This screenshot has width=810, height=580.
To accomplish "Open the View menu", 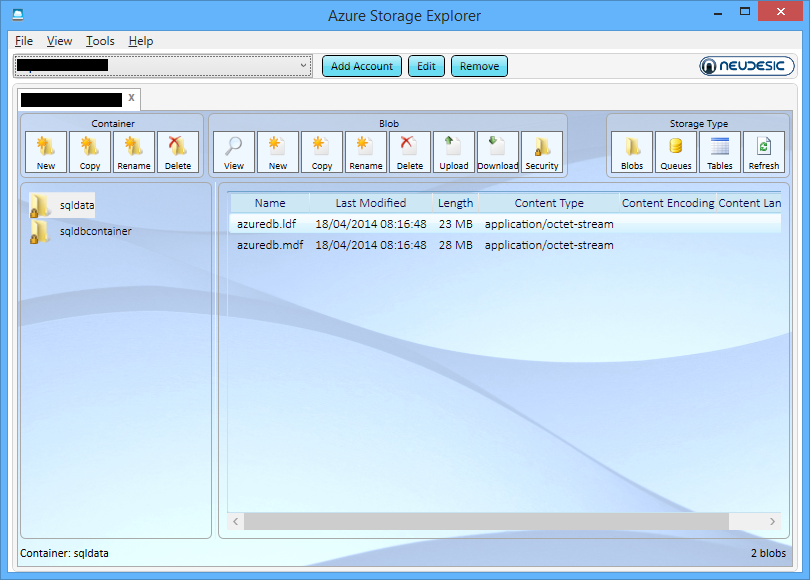I will 59,41.
